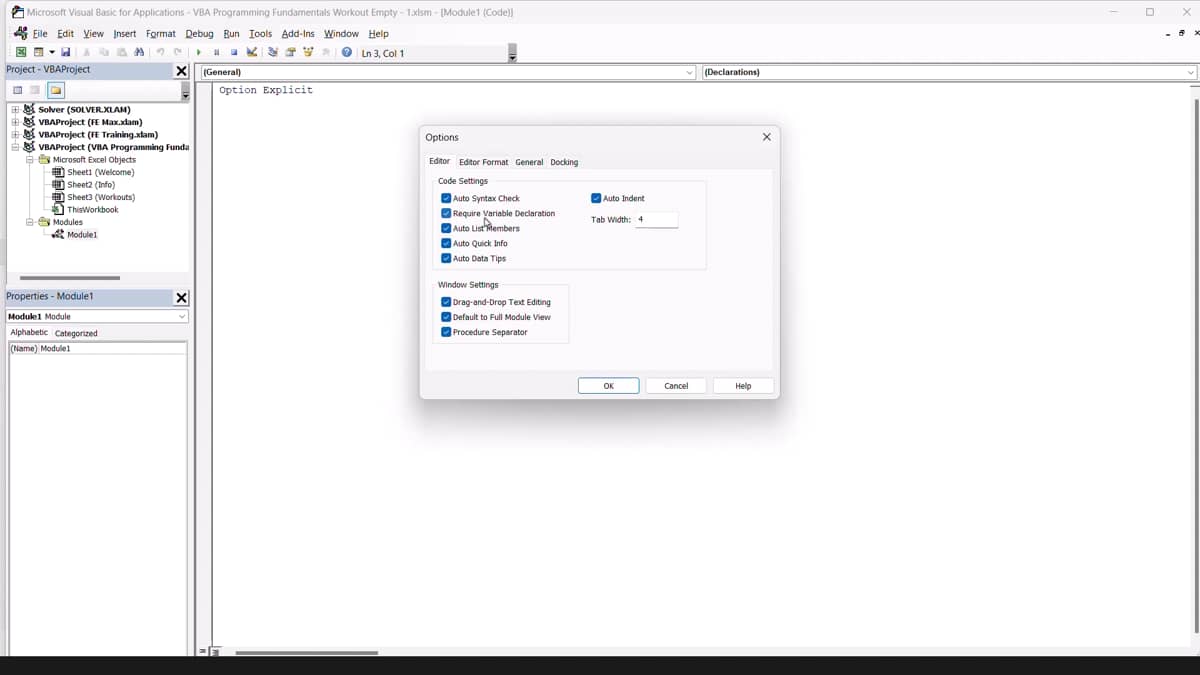Click the VBA app icon left of File menu
This screenshot has height=675, width=1200.
[x=21, y=33]
